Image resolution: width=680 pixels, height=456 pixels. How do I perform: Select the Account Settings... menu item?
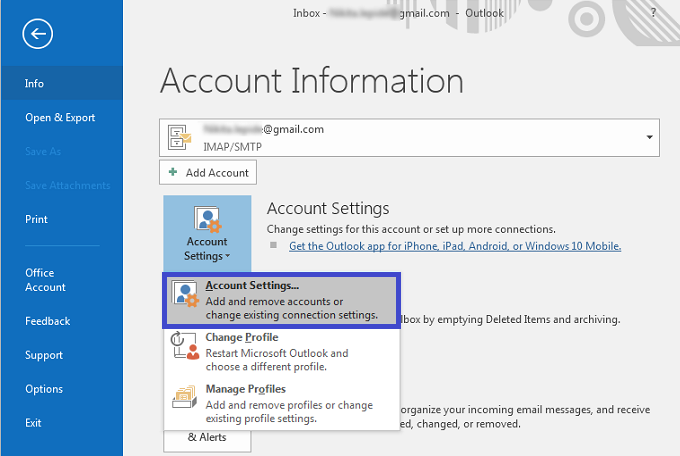(281, 300)
